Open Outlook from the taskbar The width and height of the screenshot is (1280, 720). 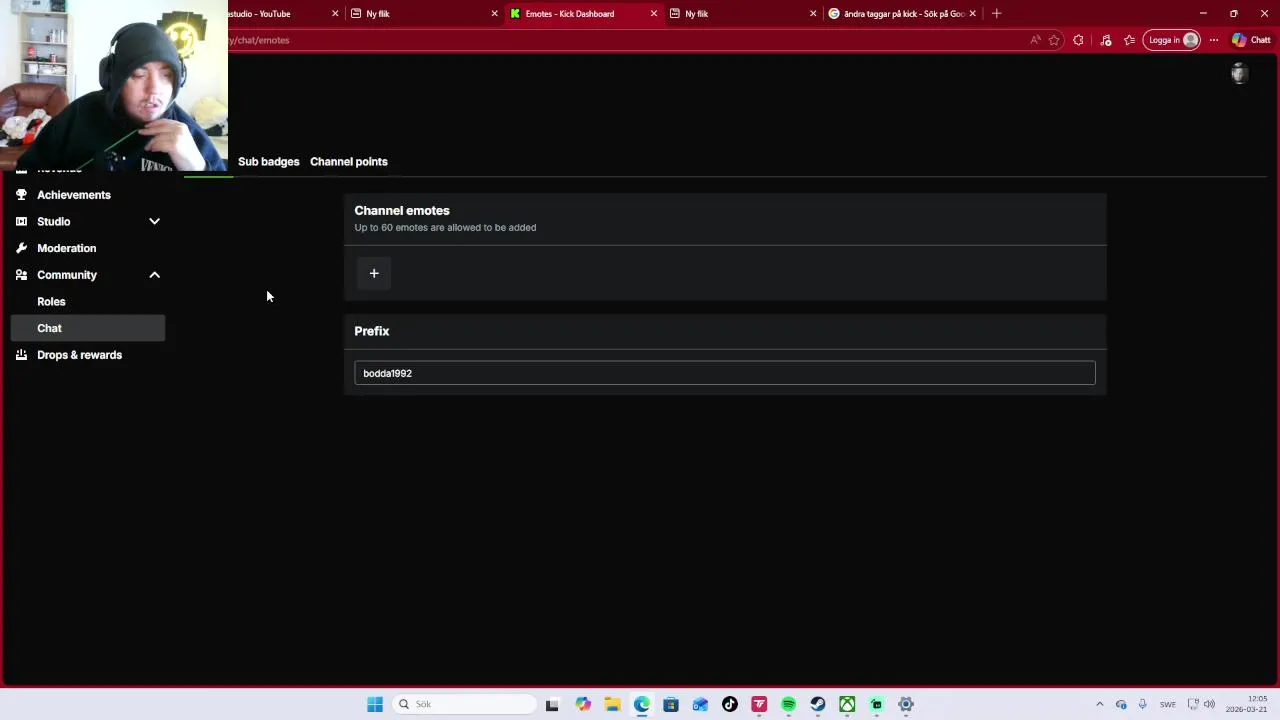[700, 704]
